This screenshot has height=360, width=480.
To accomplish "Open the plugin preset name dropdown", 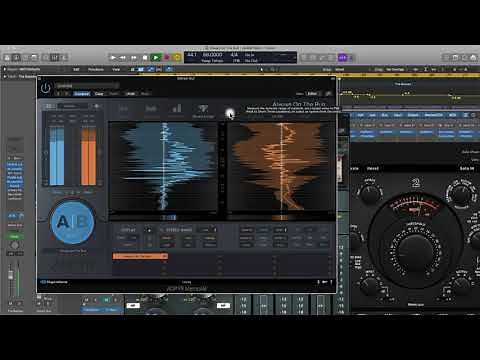I will click(87, 86).
